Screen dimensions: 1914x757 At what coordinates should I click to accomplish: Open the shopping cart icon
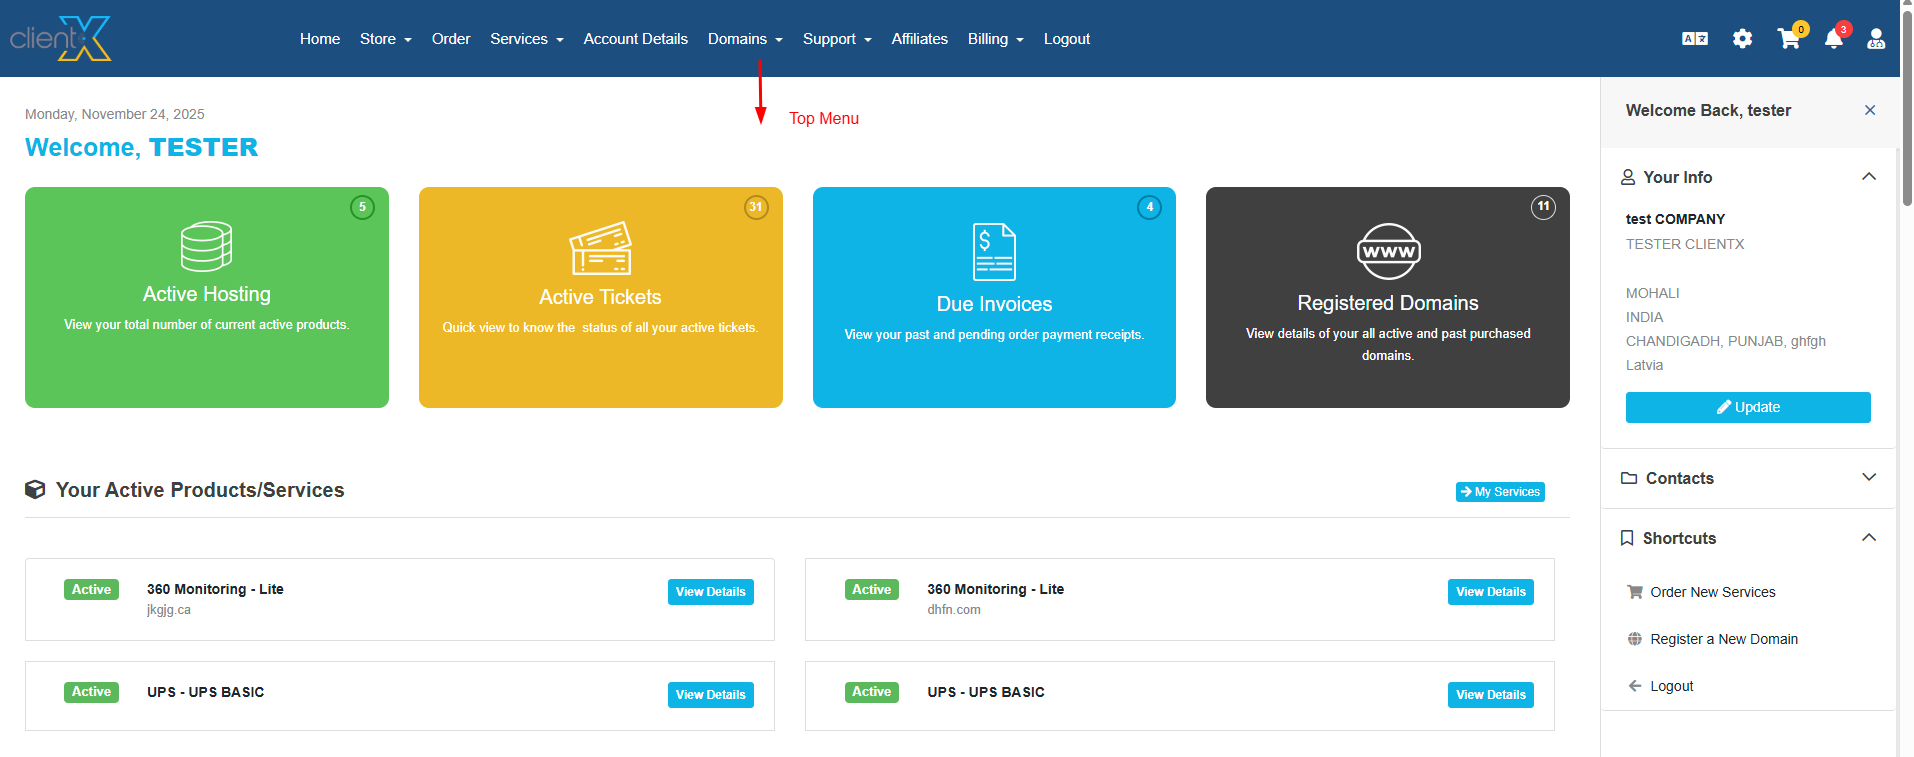click(1788, 39)
